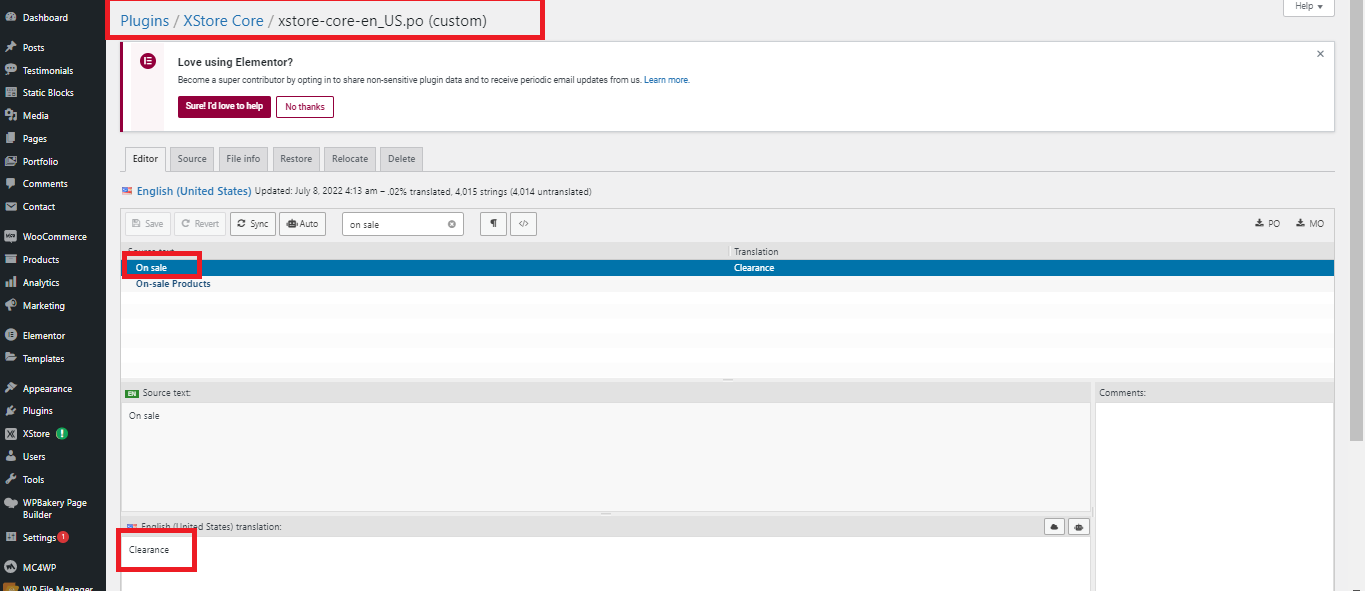Viewport: 1365px width, 591px height.
Task: Click the Clearance translation cell
Action: point(754,268)
